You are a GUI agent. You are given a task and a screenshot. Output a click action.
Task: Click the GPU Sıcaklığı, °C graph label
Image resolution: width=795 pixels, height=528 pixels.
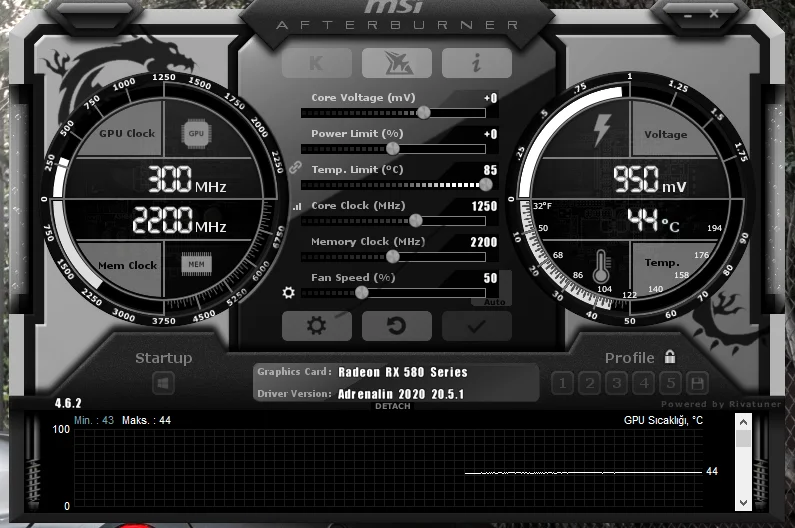(x=663, y=420)
